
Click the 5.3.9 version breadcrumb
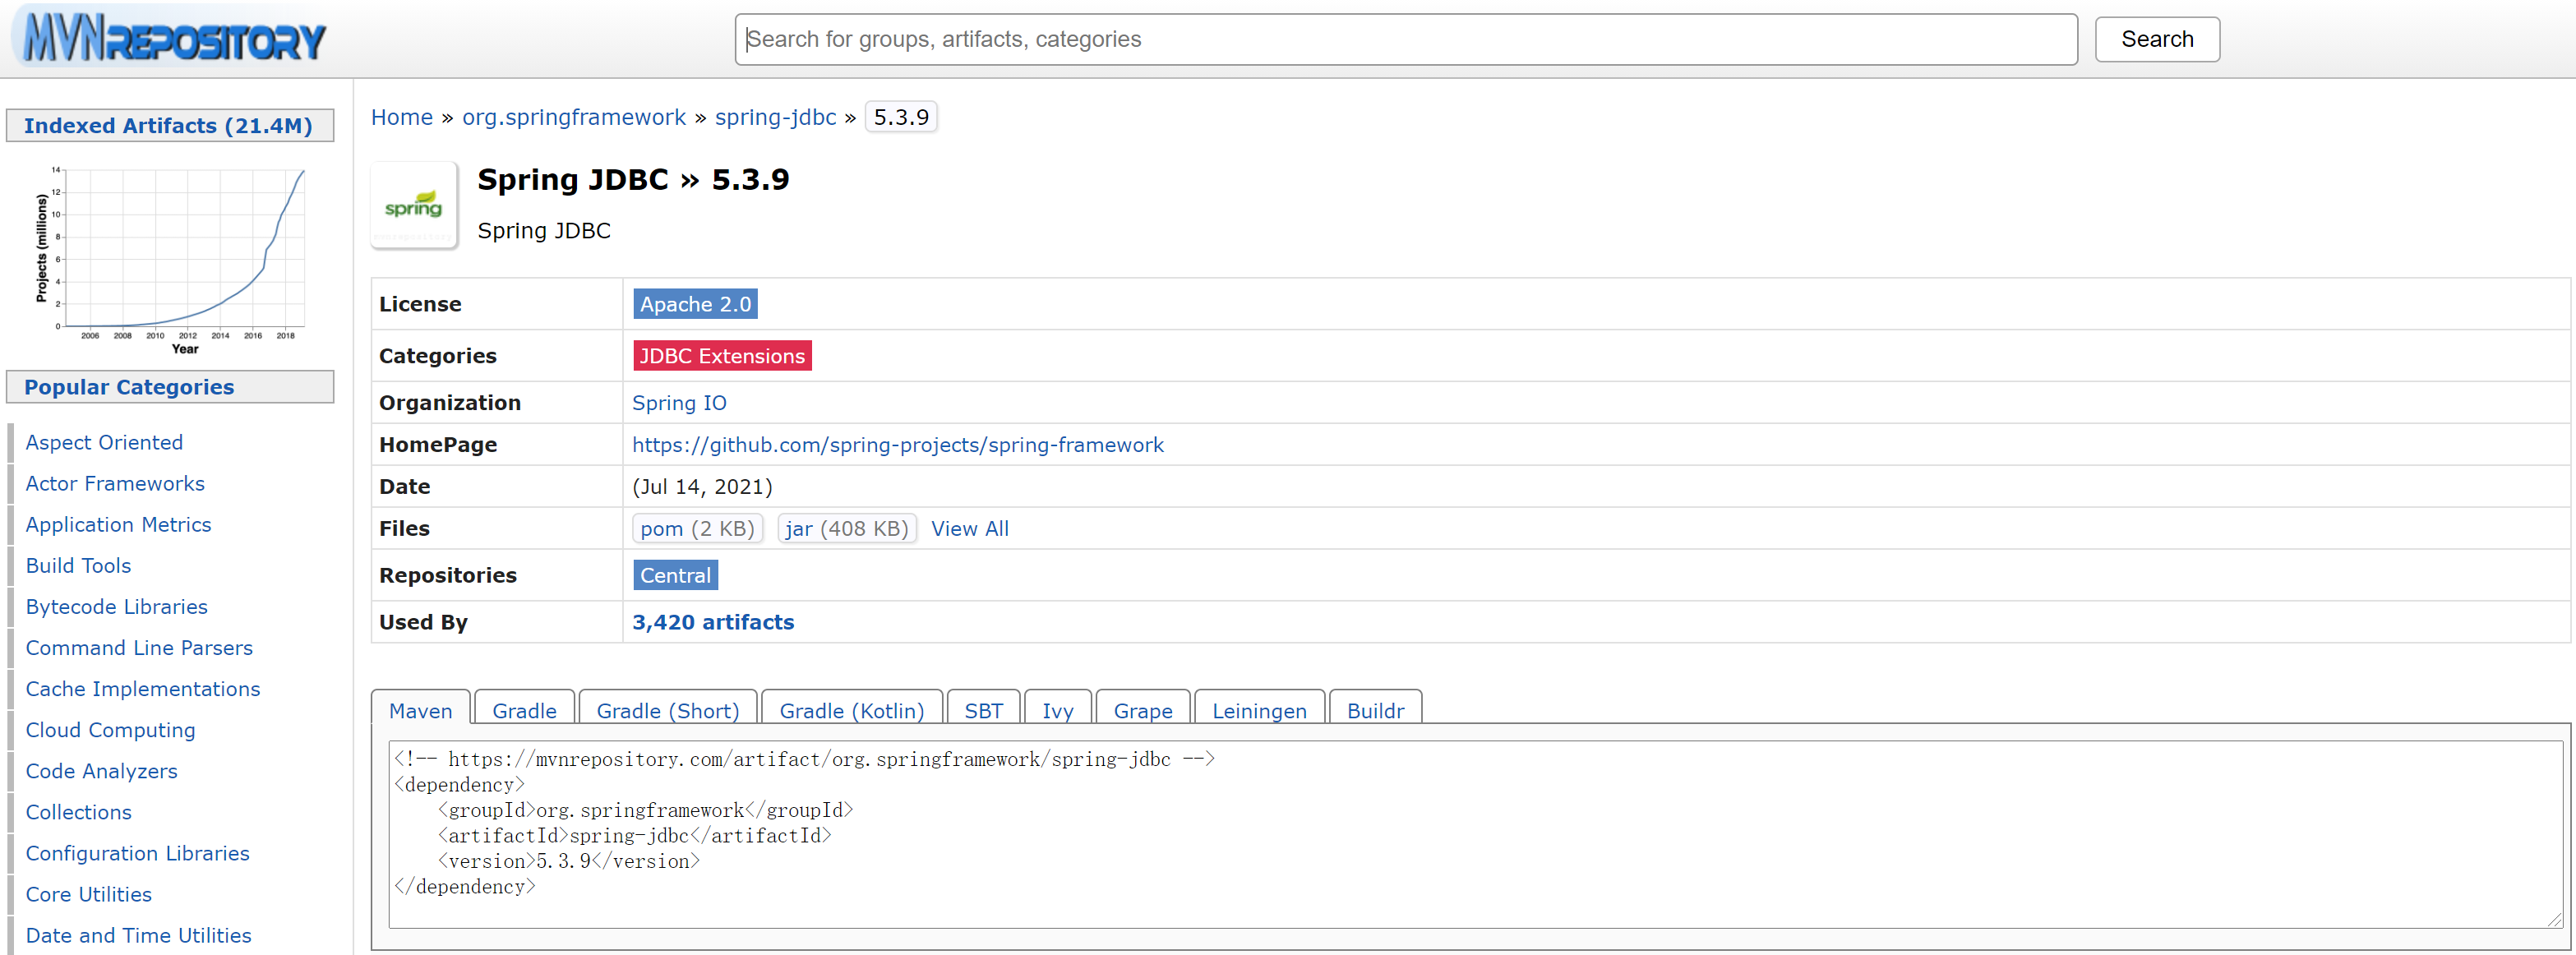point(901,117)
